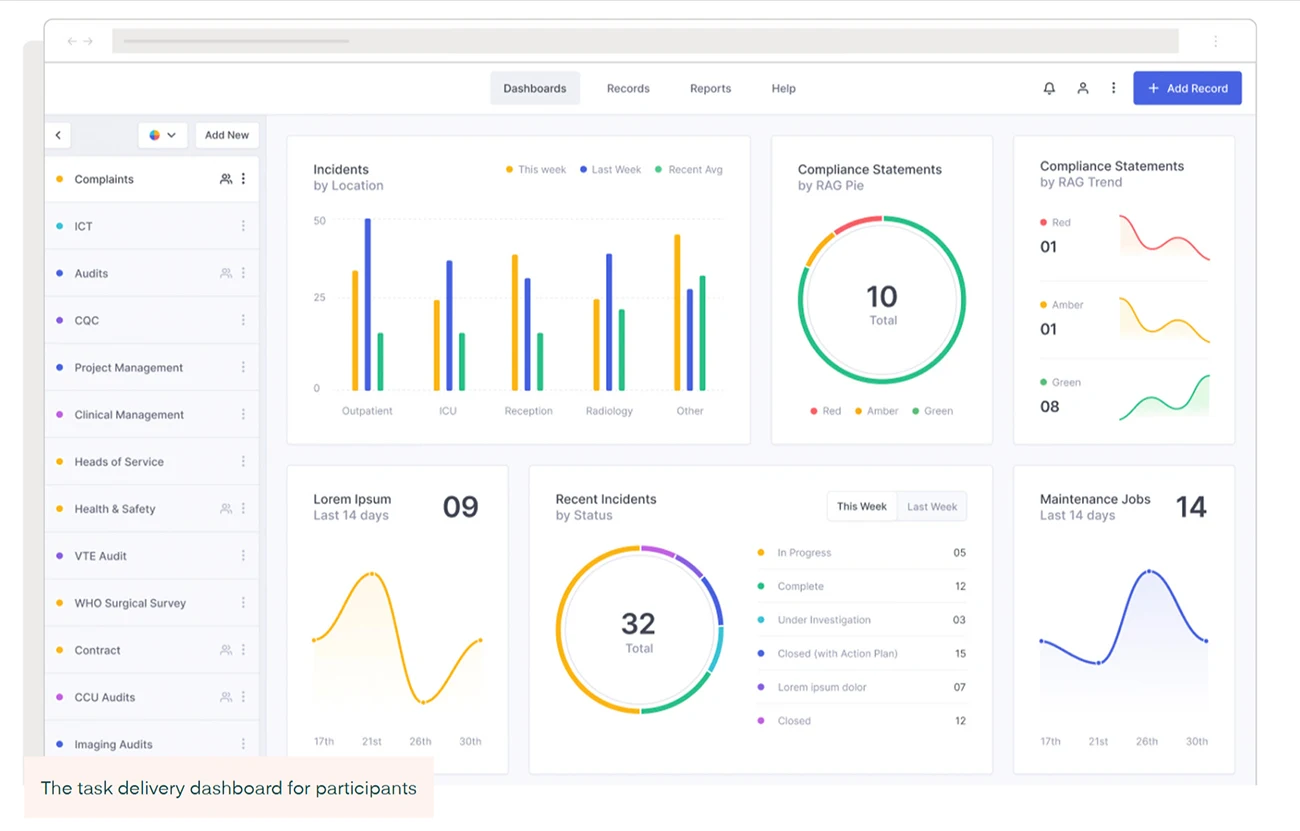Open the CCU Audits users icon
Viewport: 1300px width, 831px height.
pyautogui.click(x=226, y=697)
